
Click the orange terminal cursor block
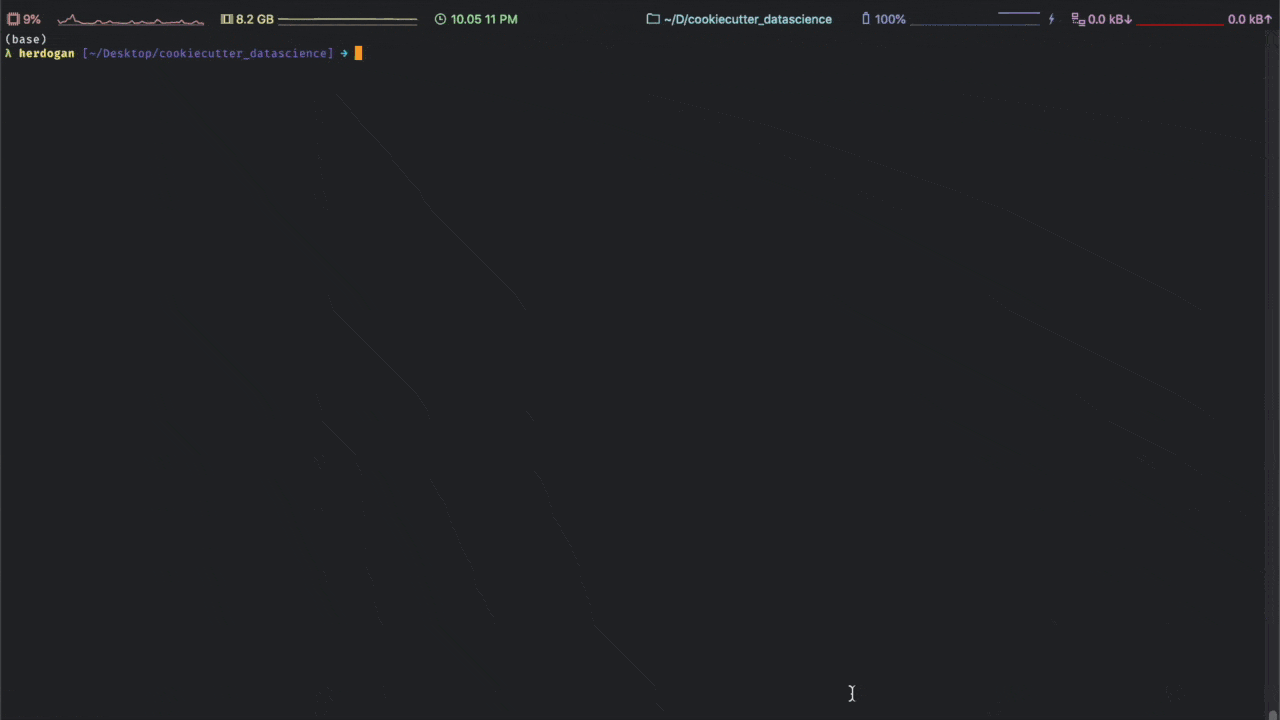point(358,53)
